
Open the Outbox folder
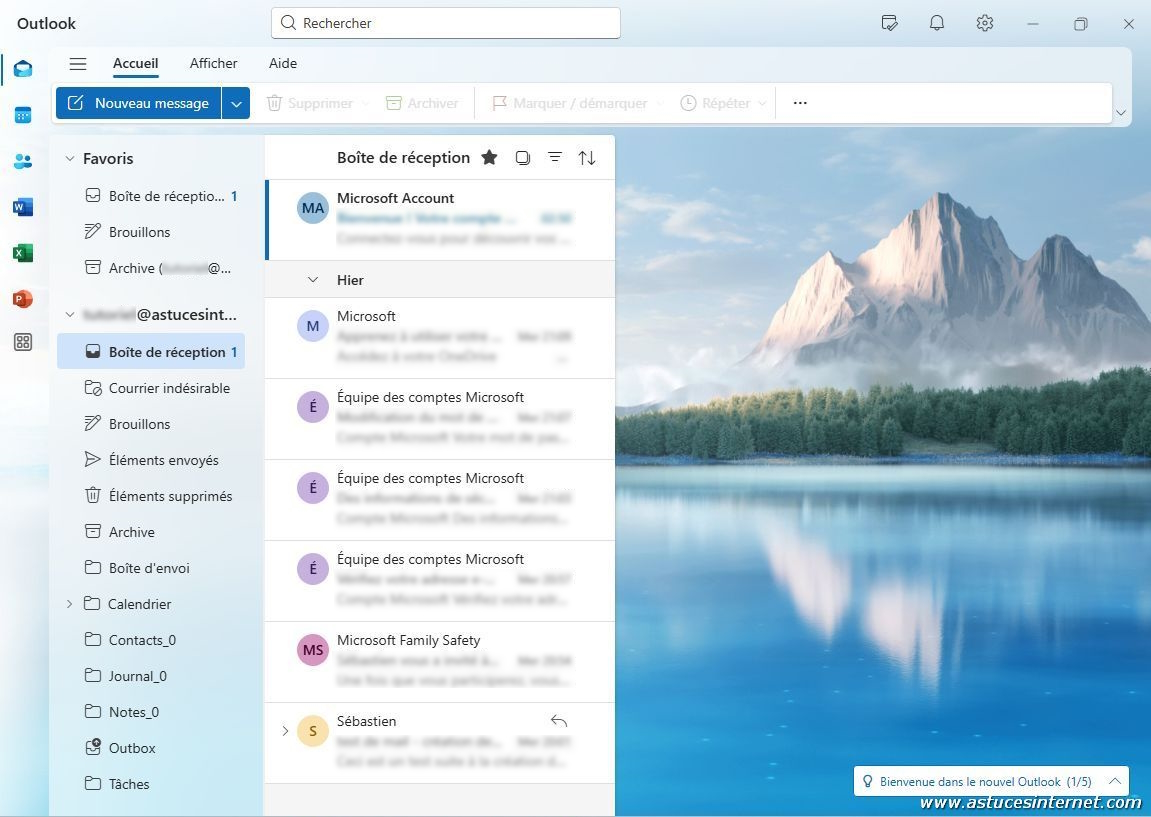[x=151, y=748]
